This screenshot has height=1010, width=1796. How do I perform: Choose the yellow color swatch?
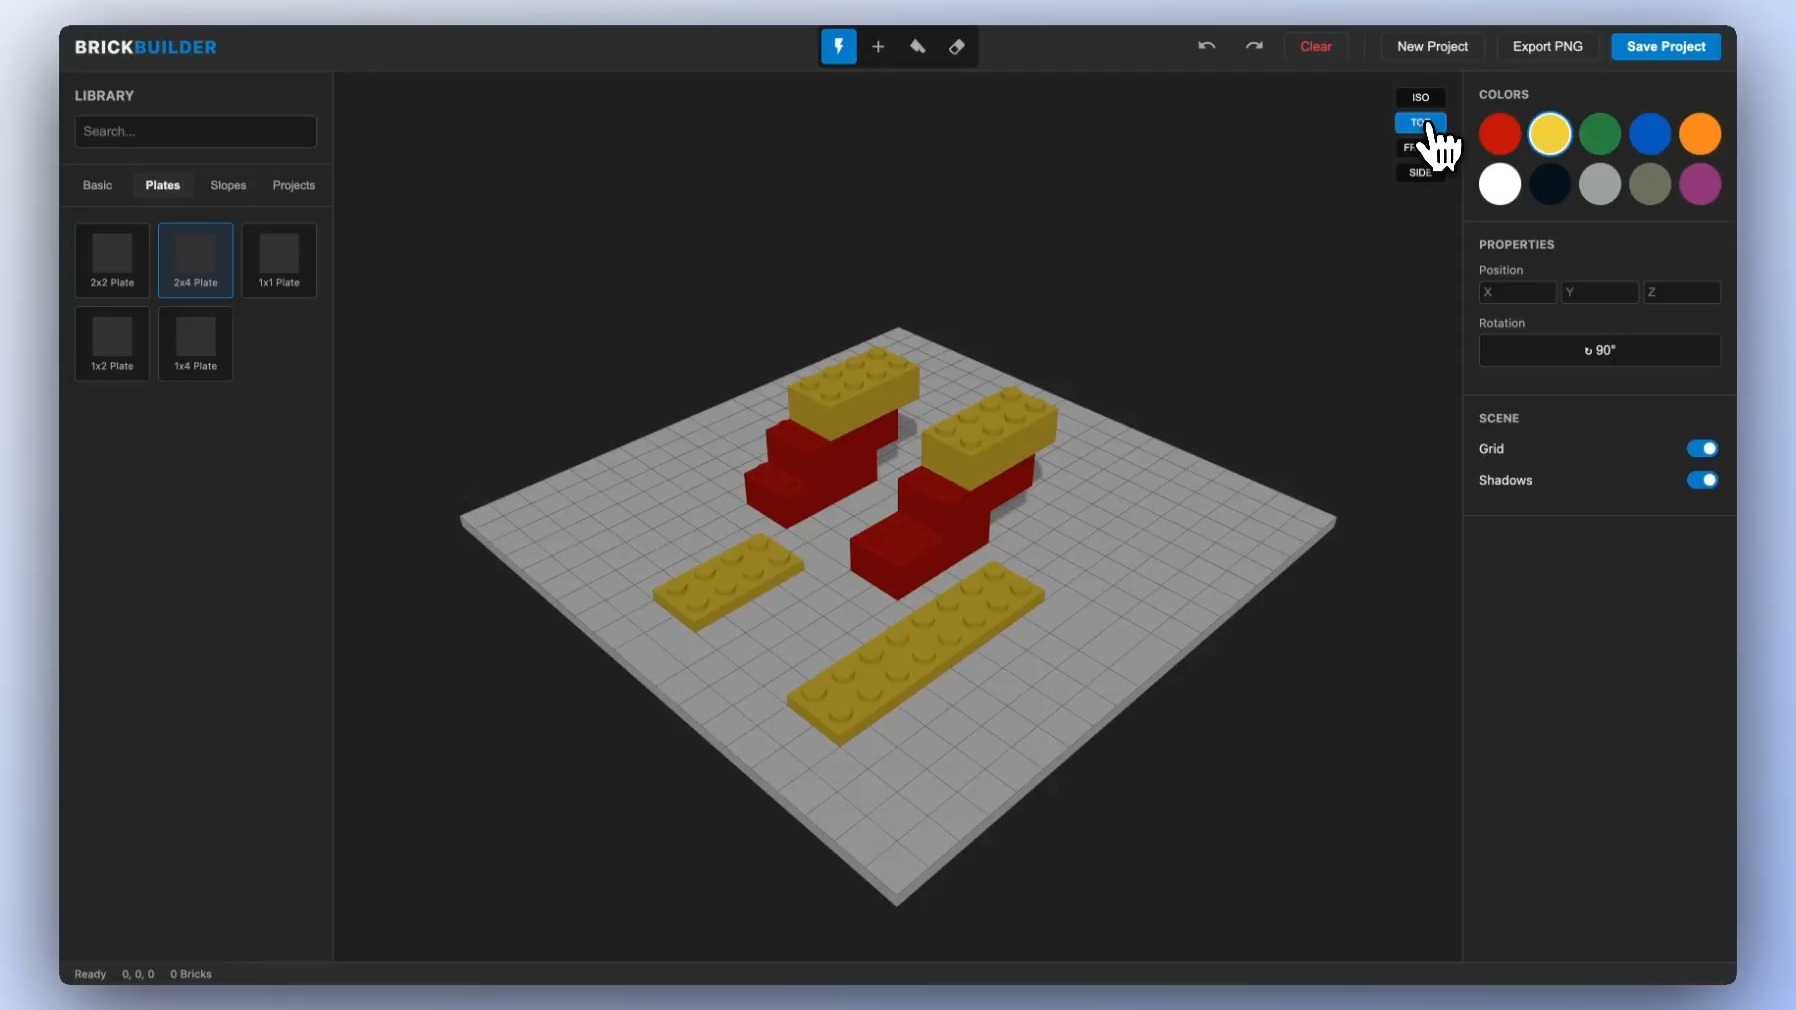[x=1550, y=134]
